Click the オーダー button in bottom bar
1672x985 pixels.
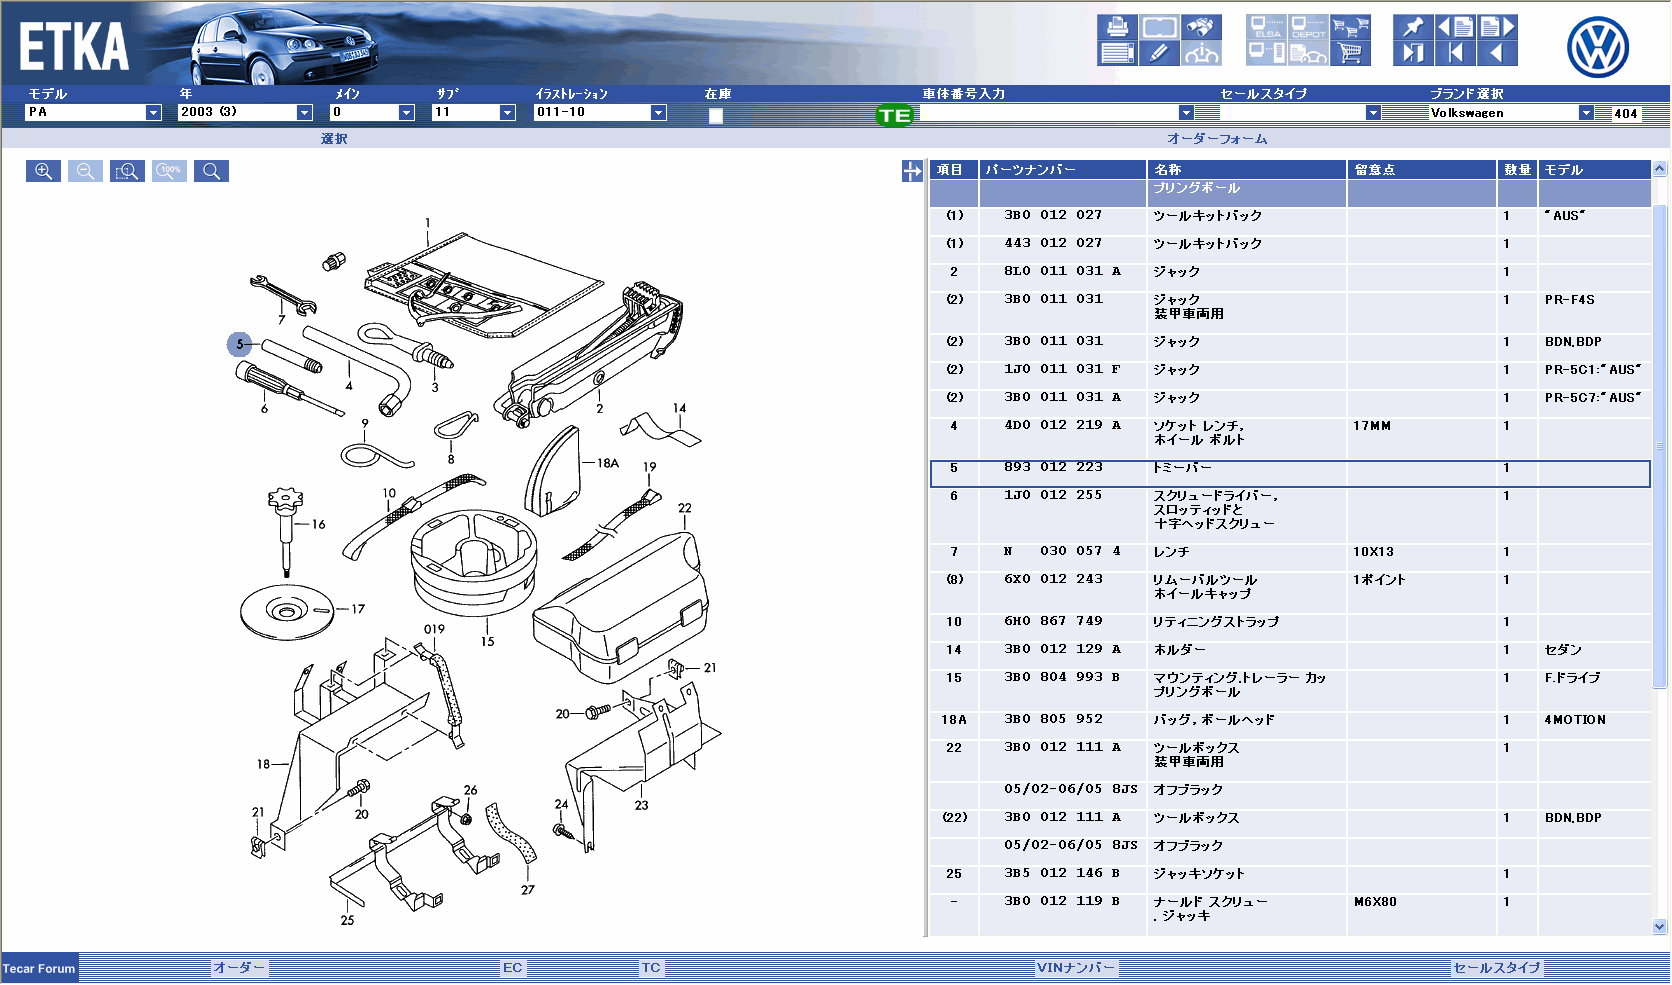[239, 968]
